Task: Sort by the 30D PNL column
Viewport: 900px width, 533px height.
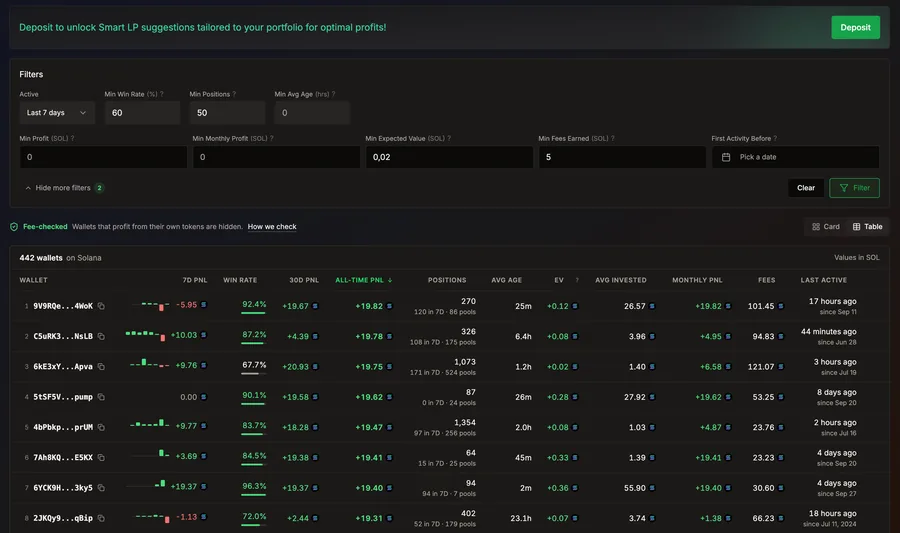Action: tap(304, 280)
